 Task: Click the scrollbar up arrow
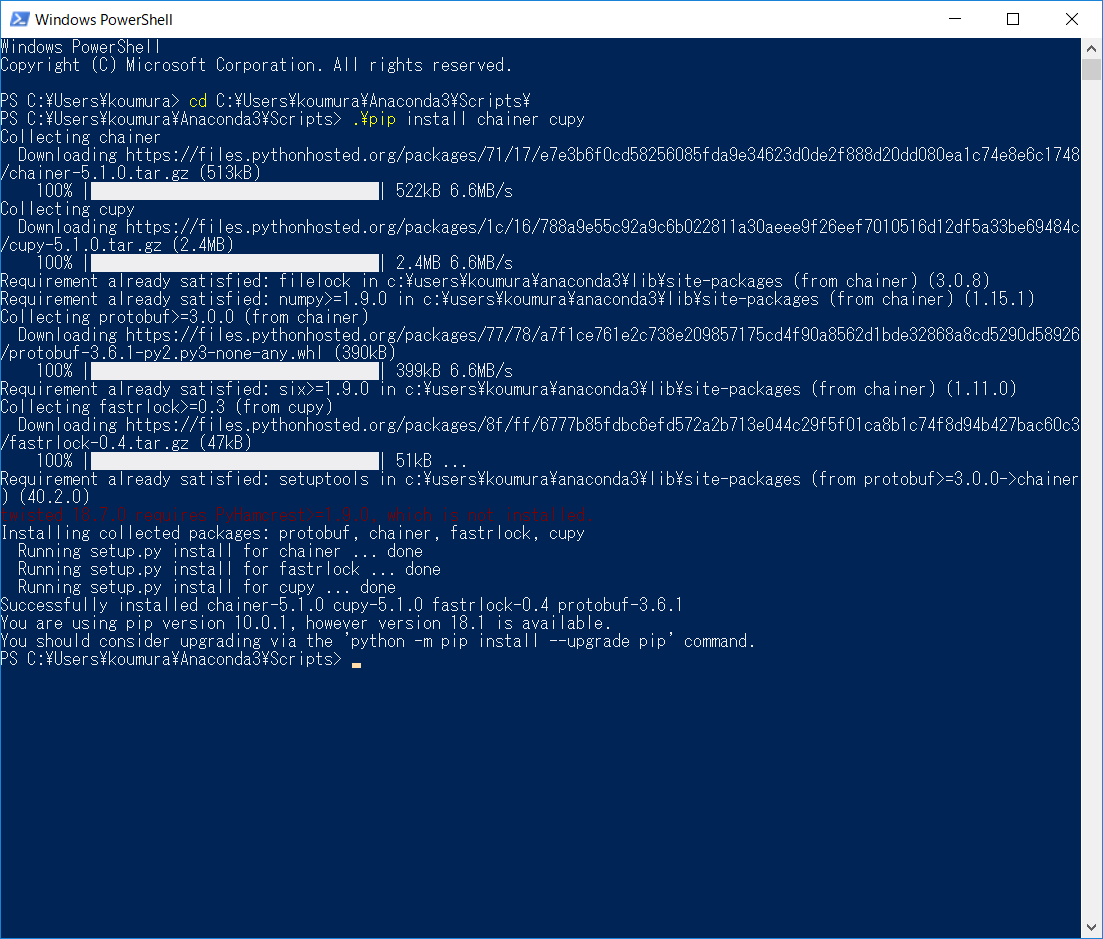coord(1091,49)
